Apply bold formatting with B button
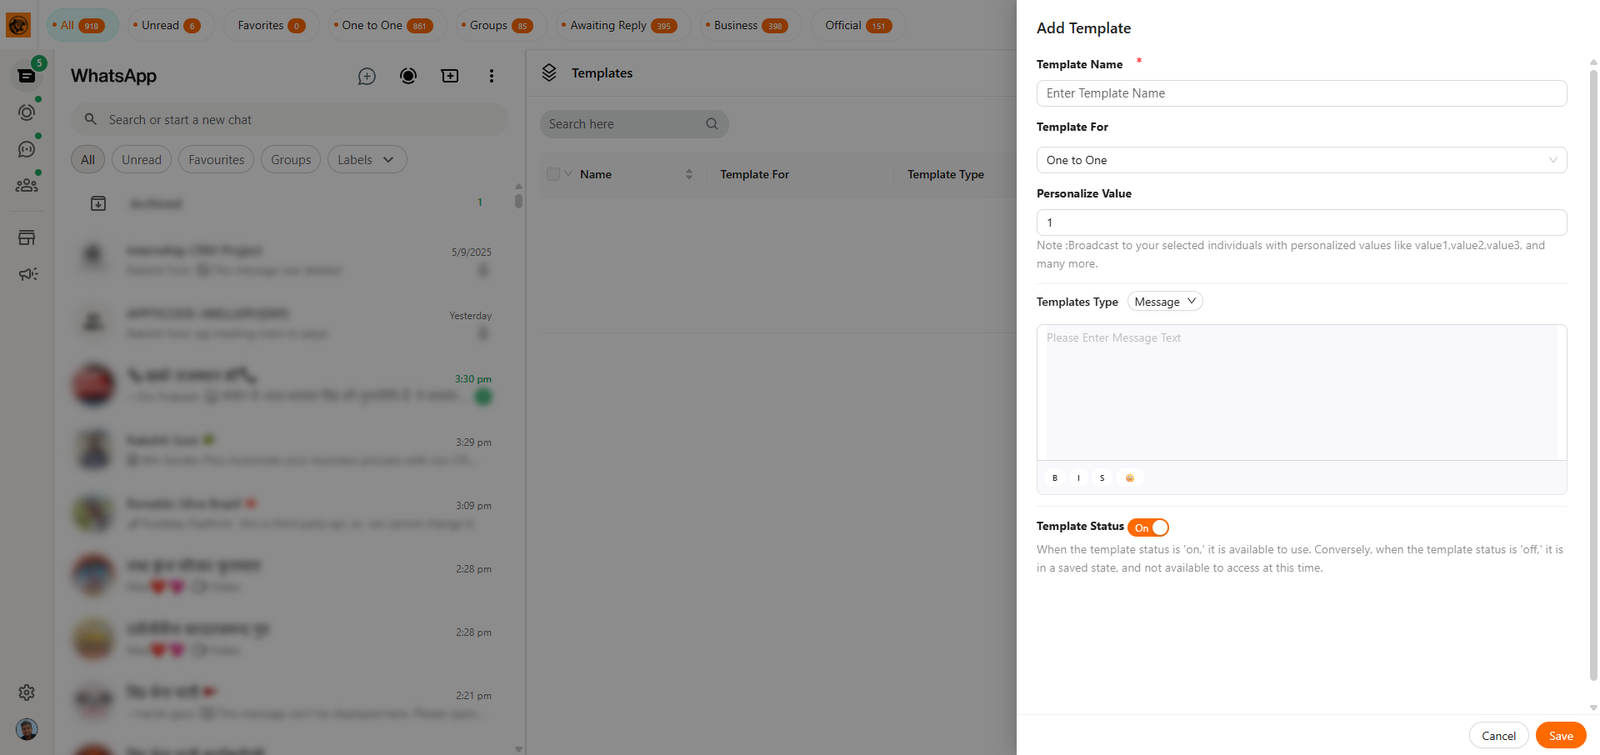Image resolution: width=1600 pixels, height=755 pixels. coord(1054,478)
